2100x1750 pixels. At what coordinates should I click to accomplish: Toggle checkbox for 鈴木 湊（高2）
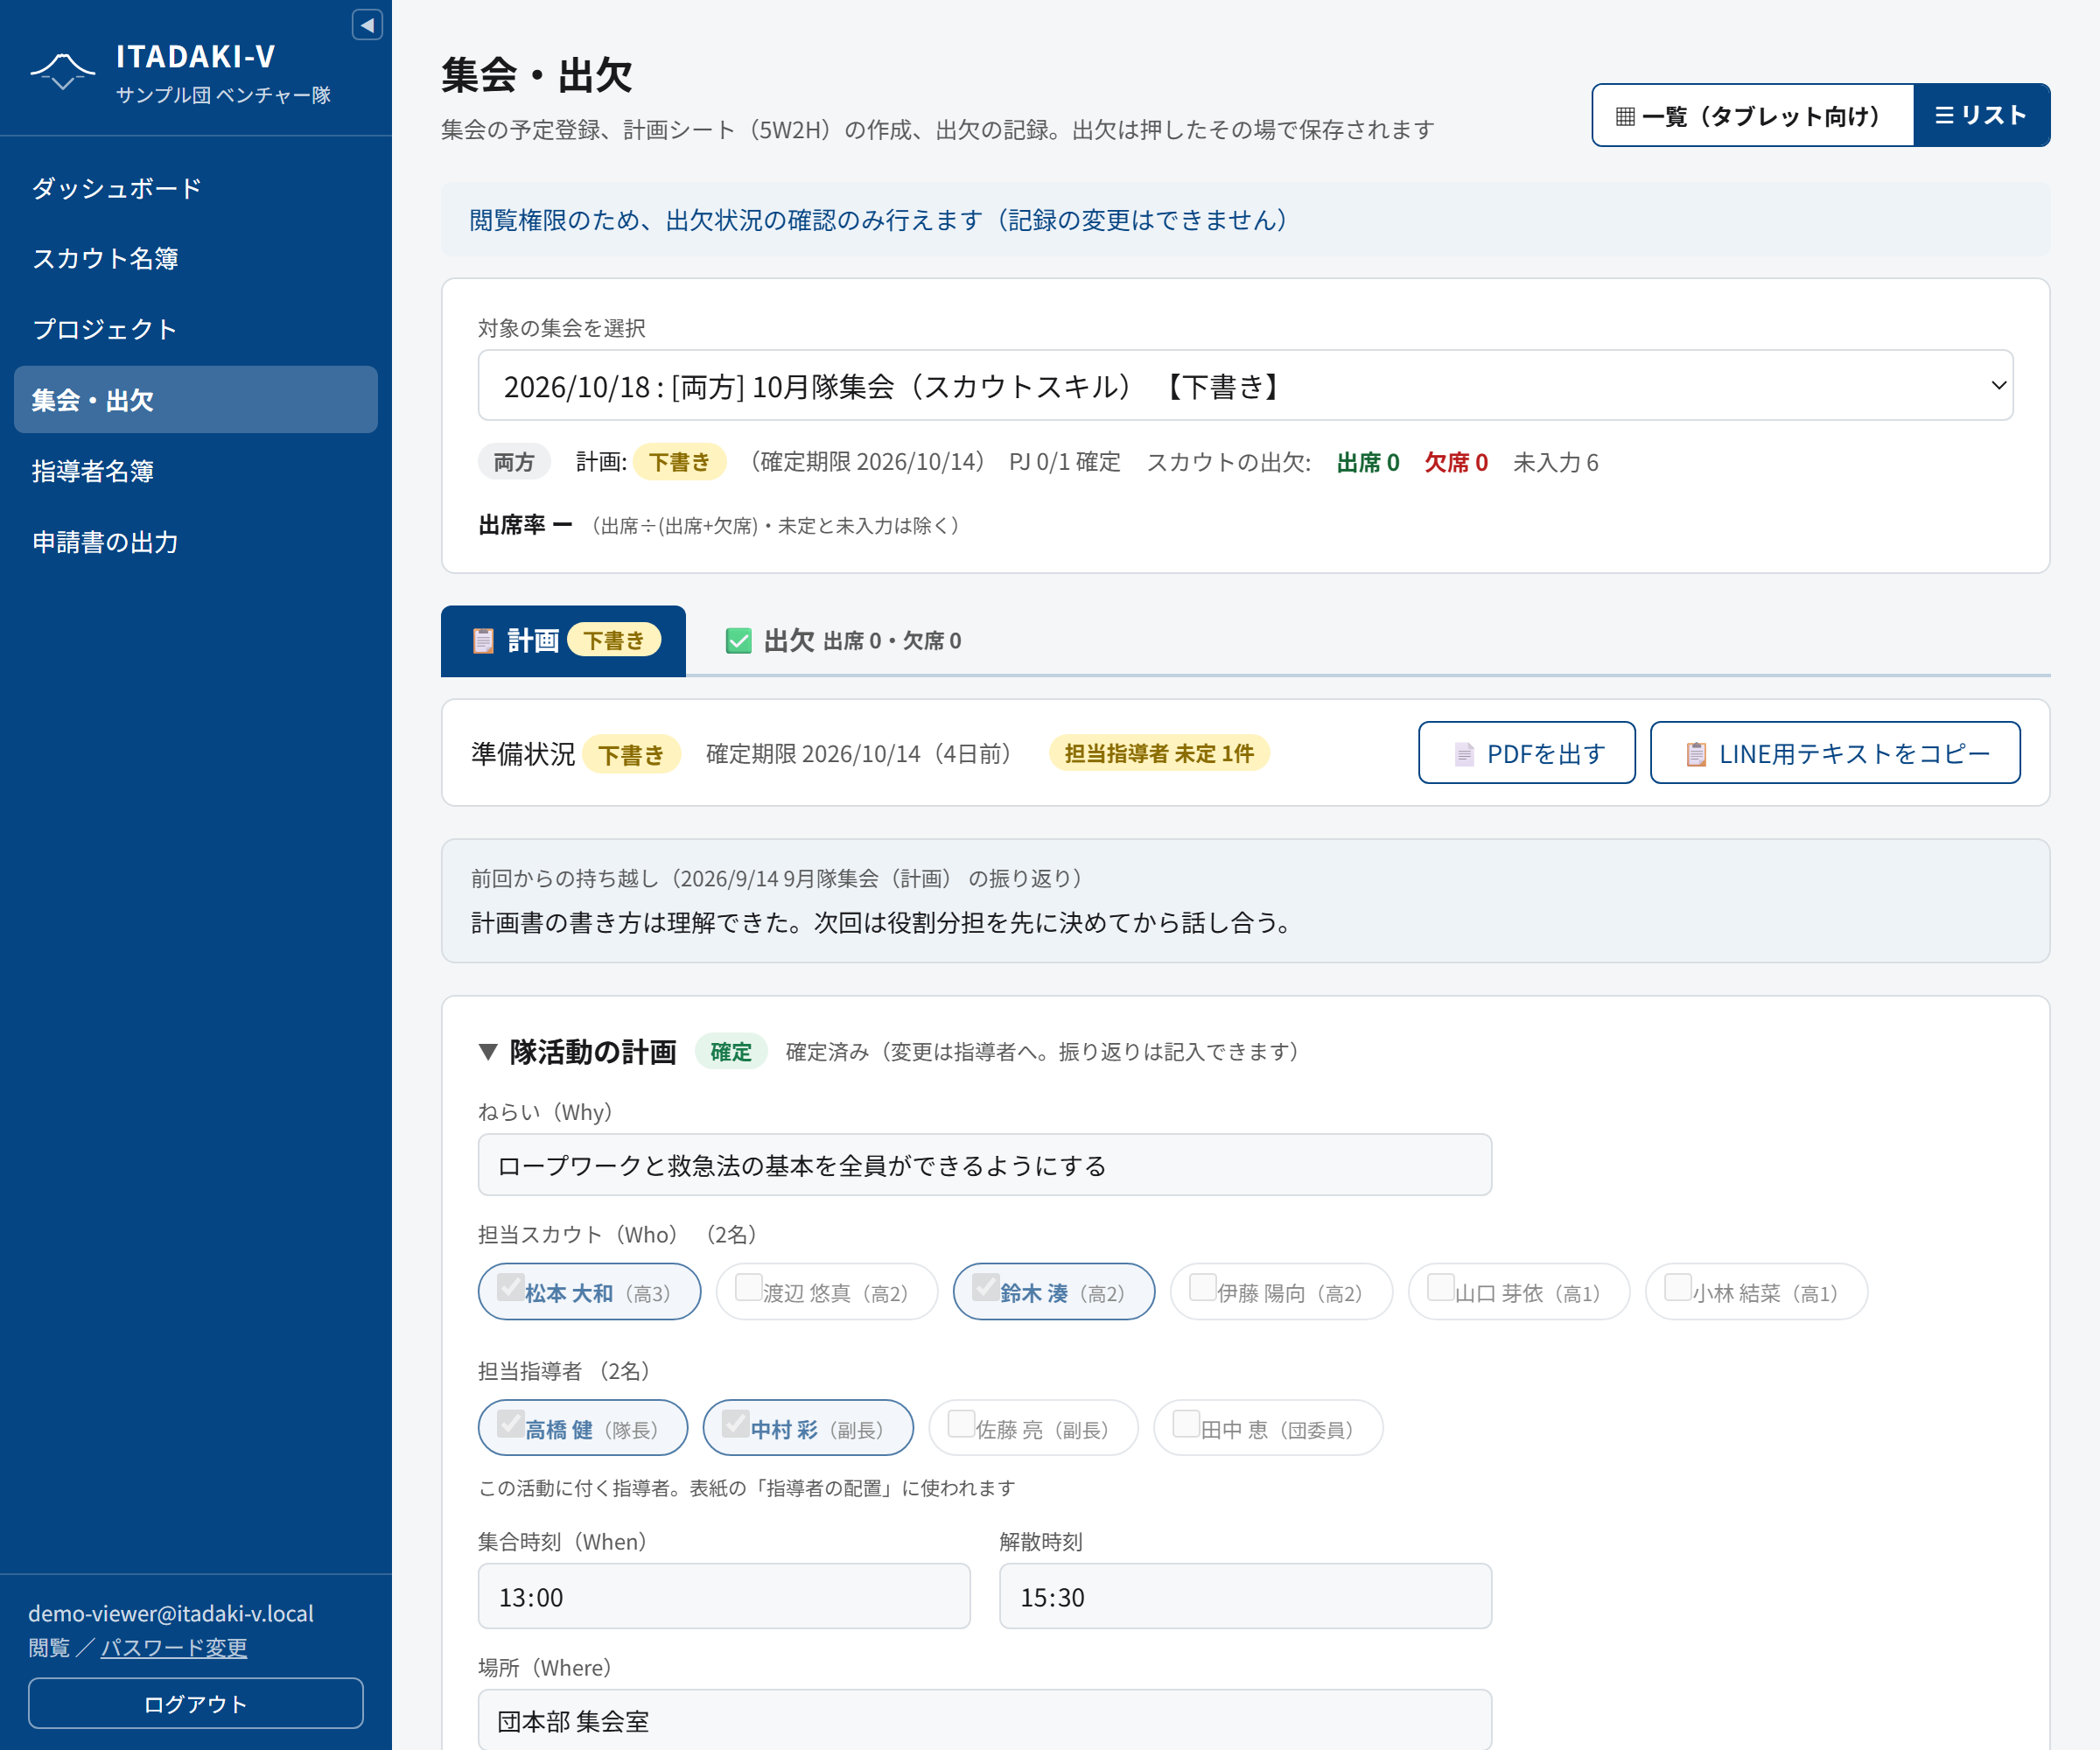click(985, 1287)
